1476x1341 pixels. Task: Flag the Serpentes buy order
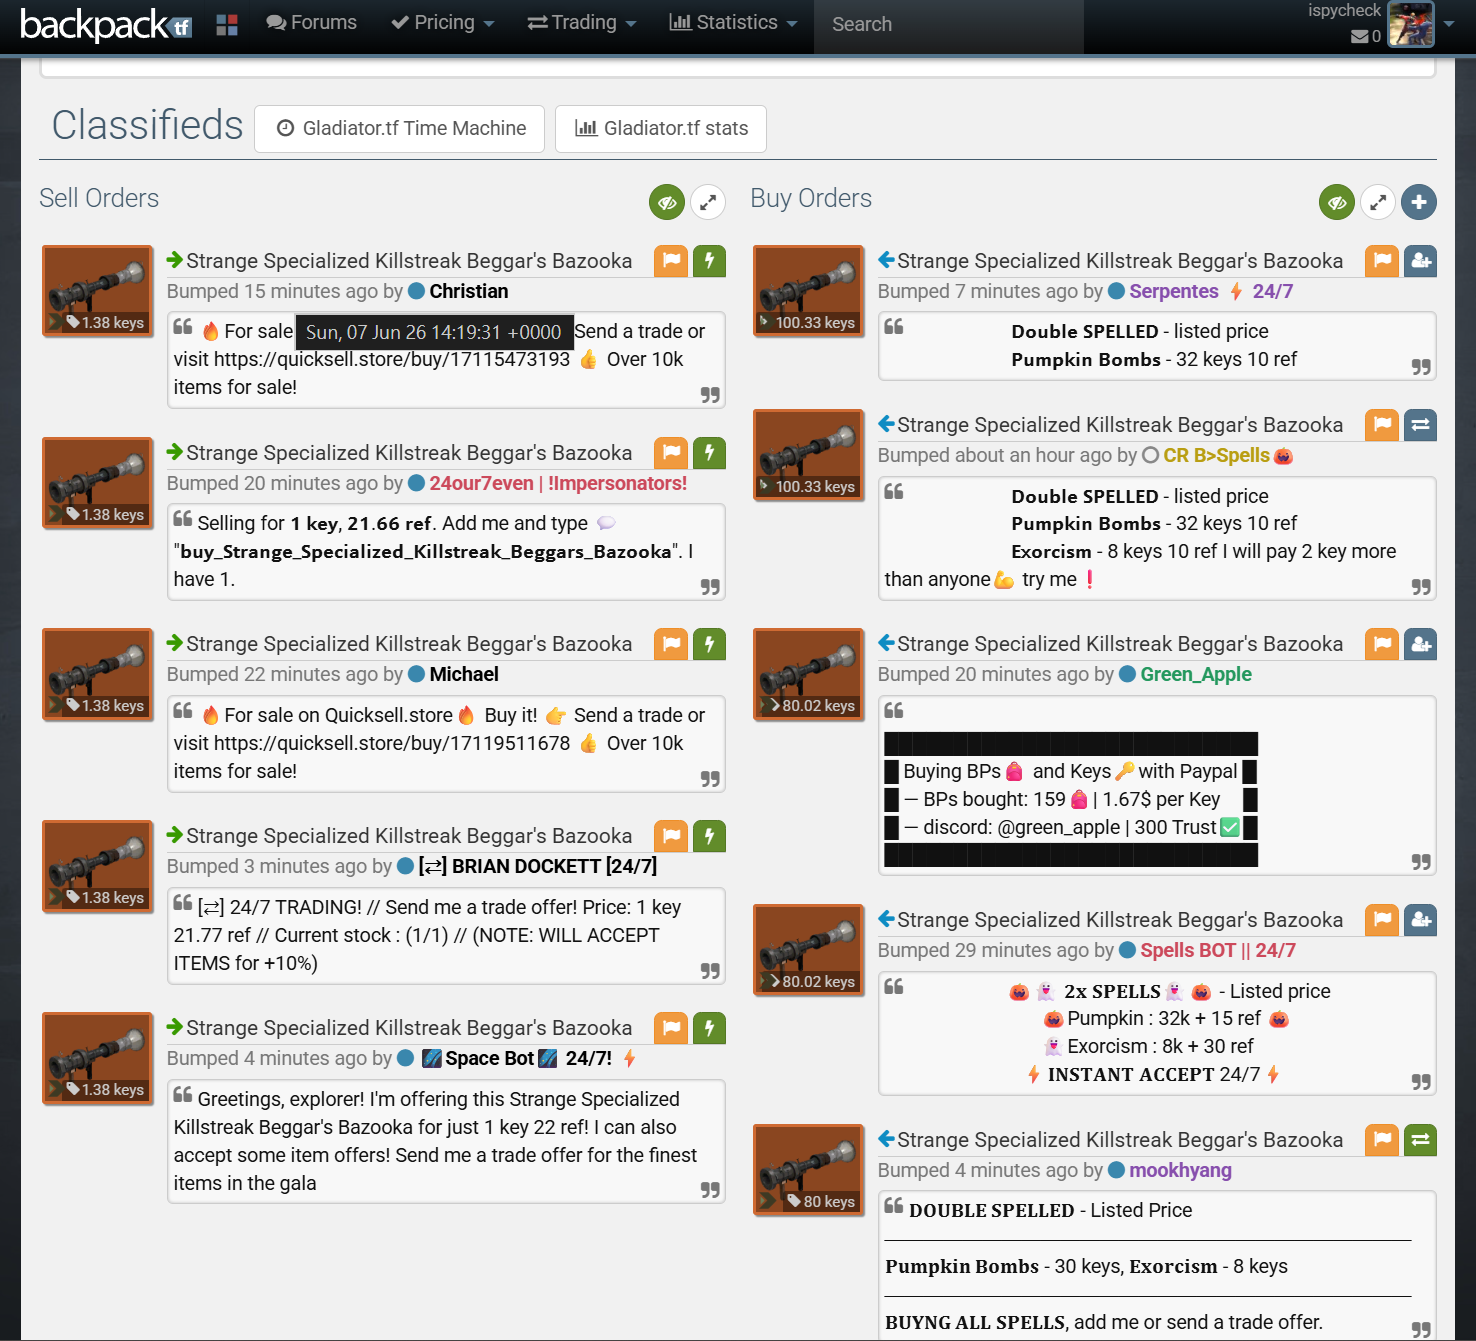1382,261
